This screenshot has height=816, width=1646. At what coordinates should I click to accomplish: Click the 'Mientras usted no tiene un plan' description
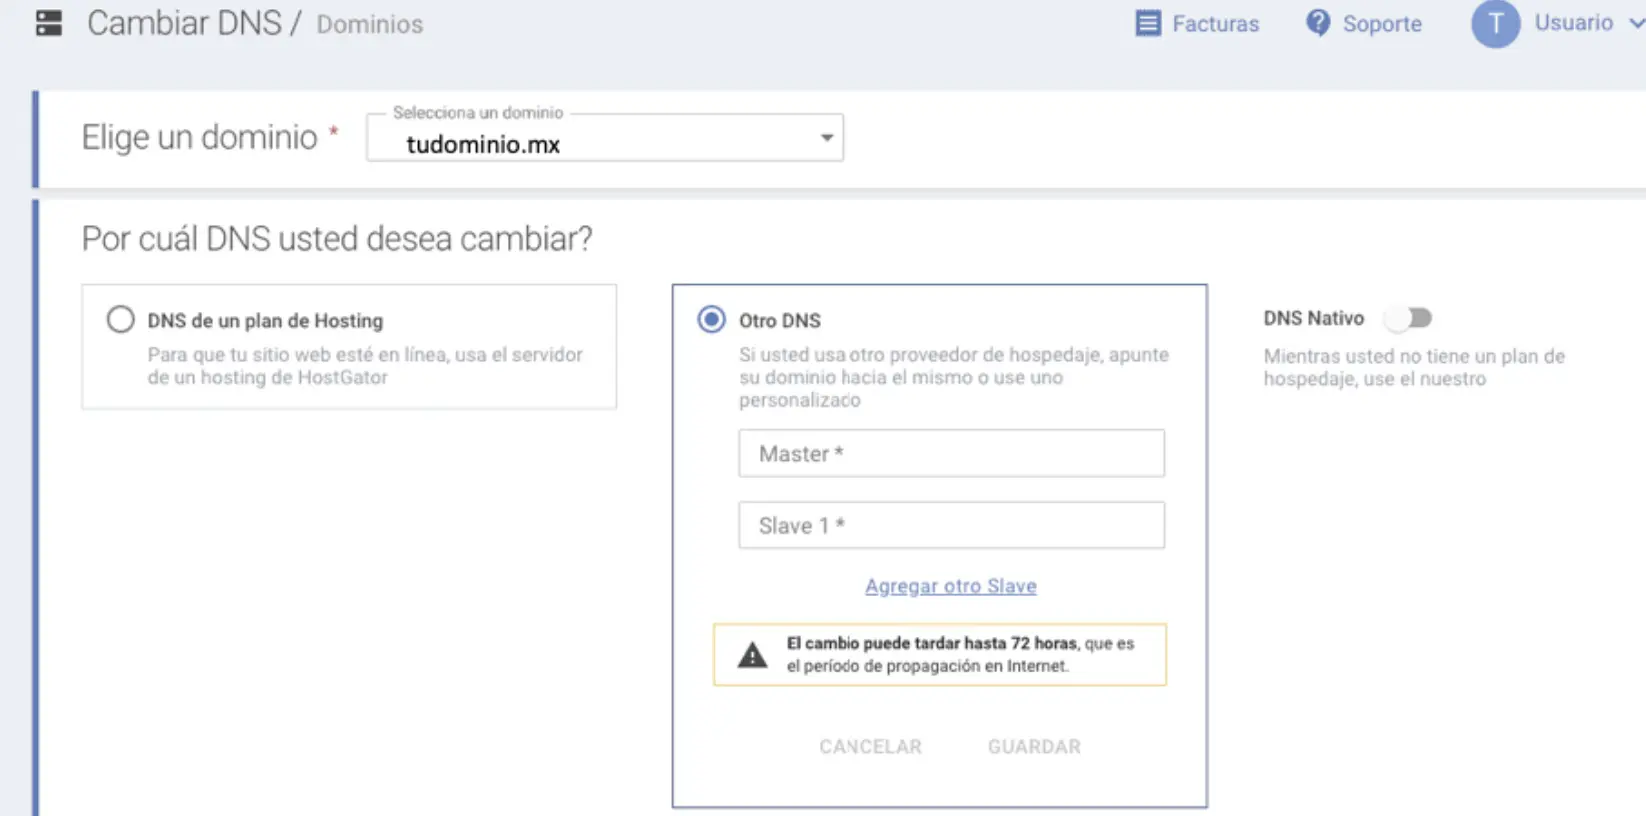click(x=1414, y=367)
